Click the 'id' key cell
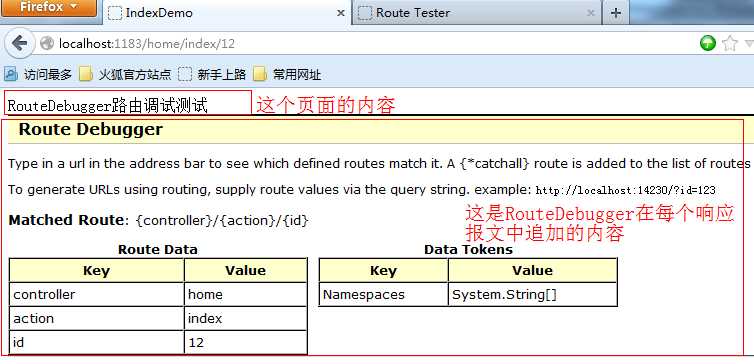Viewport: 754px width, 364px height. [97, 342]
